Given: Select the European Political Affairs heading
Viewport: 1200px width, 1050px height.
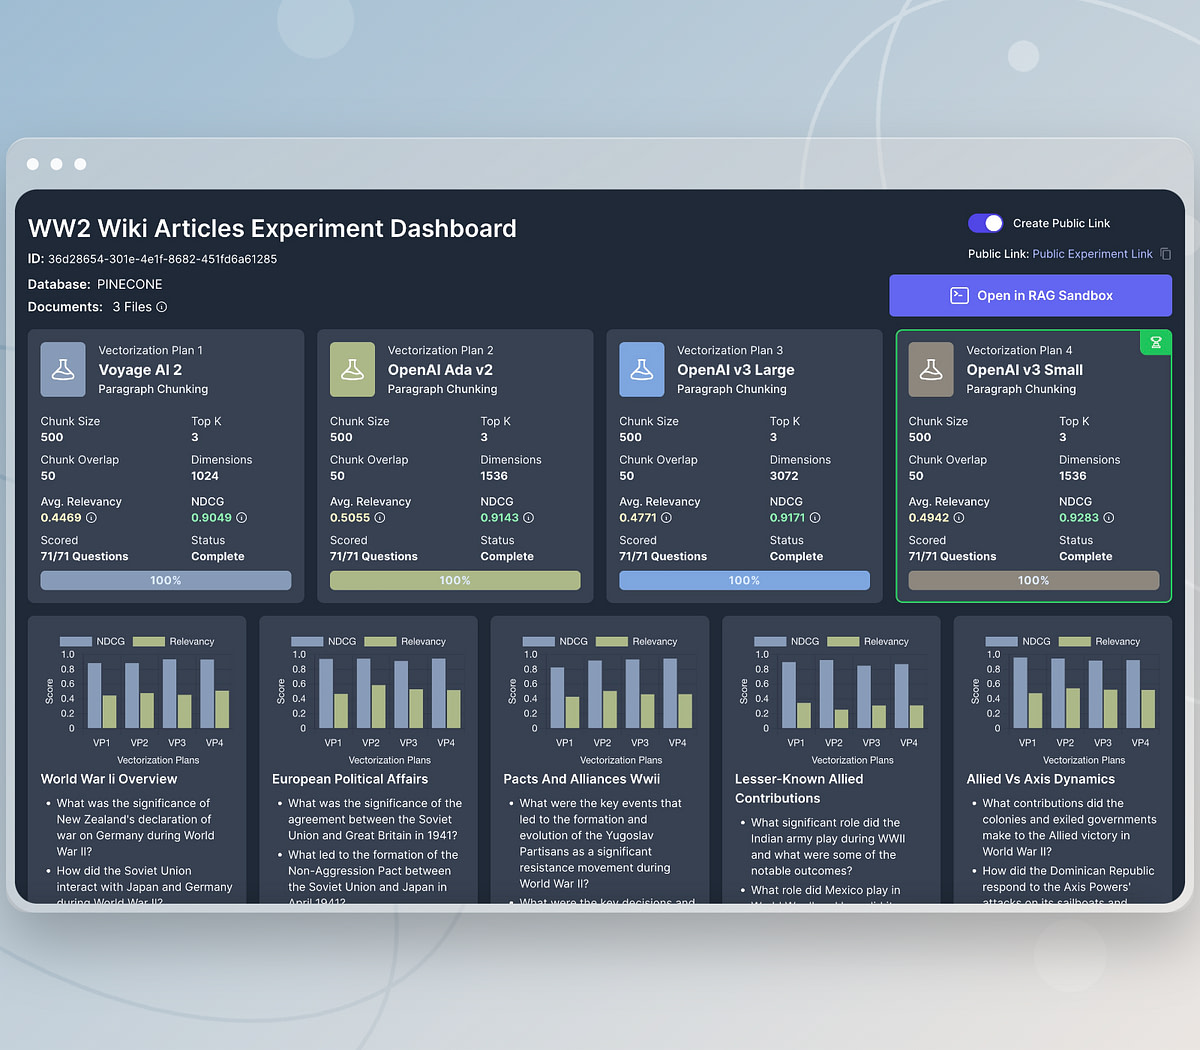Looking at the screenshot, I should (350, 779).
